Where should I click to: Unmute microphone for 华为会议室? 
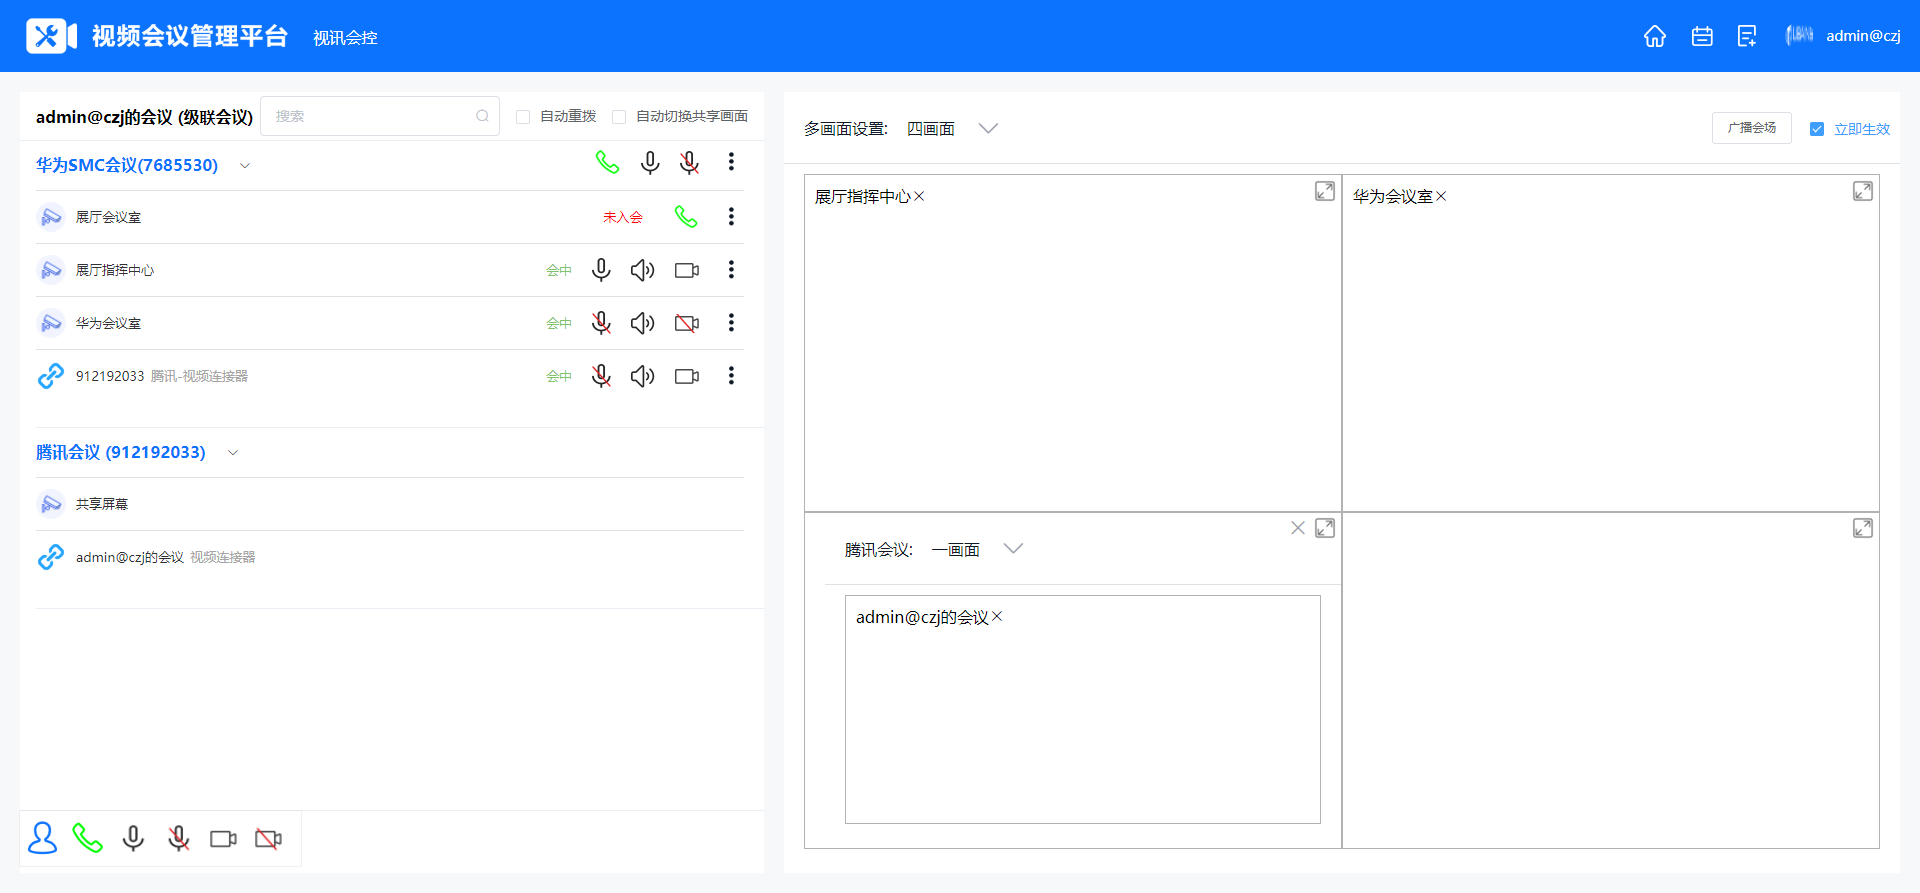[x=601, y=323]
